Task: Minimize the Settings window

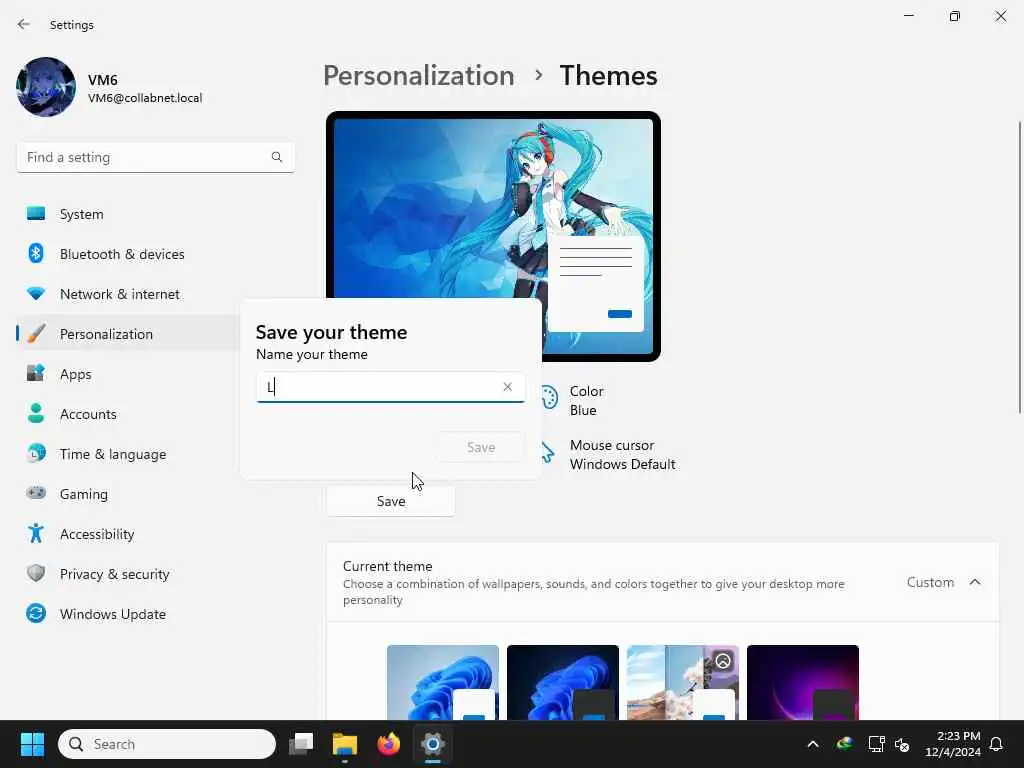Action: click(x=908, y=16)
